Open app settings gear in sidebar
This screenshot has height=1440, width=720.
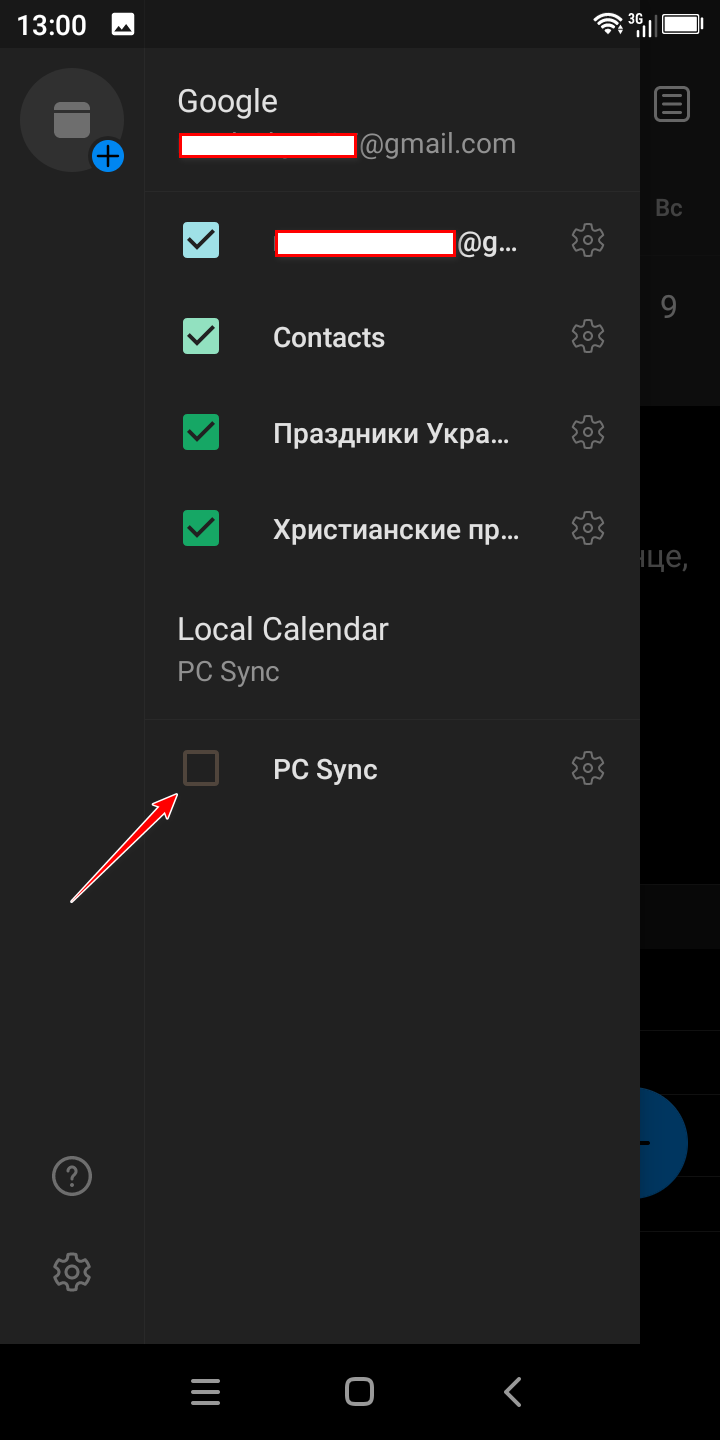coord(72,1272)
